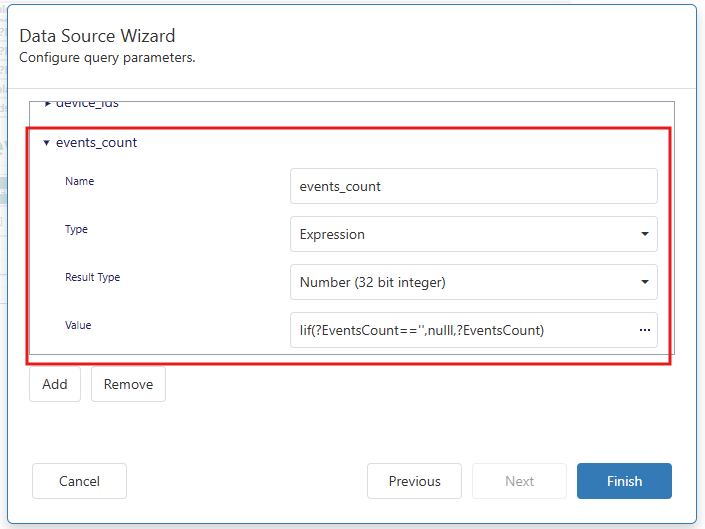This screenshot has width=705, height=529.
Task: Click the Name text field containing events_count
Action: pos(472,186)
